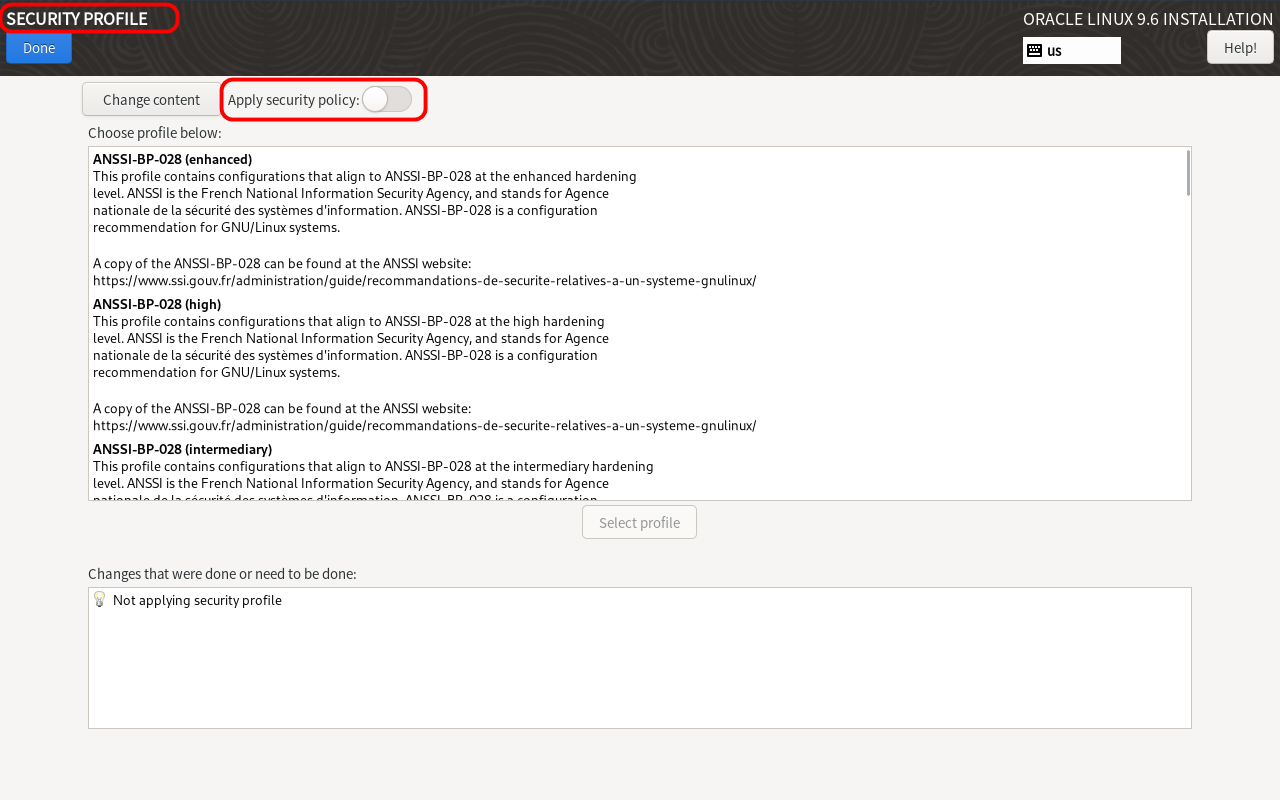Click the ORACLE LINUX 9.6 INSTALLATION label
1280x800 pixels.
(x=1148, y=19)
